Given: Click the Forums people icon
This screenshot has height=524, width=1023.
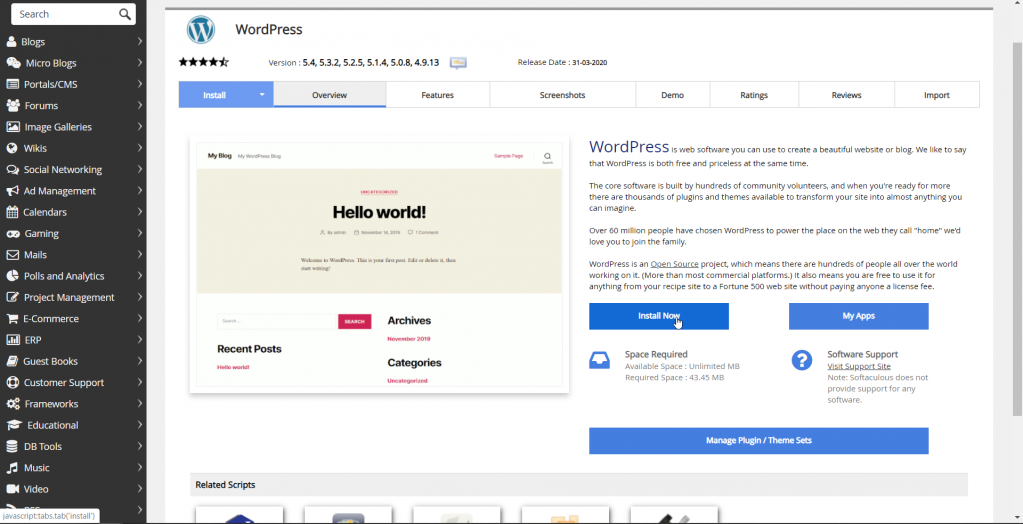Looking at the screenshot, I should click(x=12, y=106).
